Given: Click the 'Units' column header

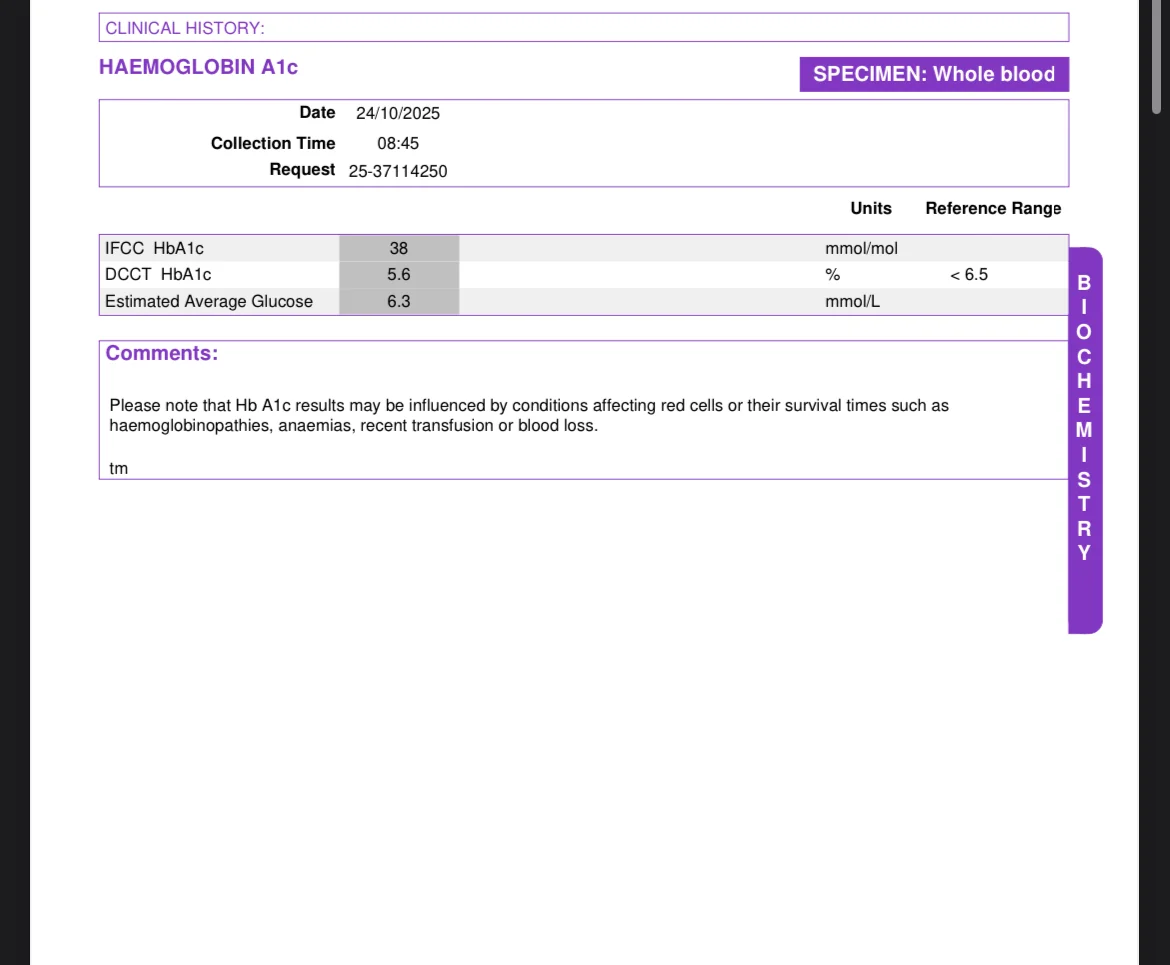Looking at the screenshot, I should (871, 208).
